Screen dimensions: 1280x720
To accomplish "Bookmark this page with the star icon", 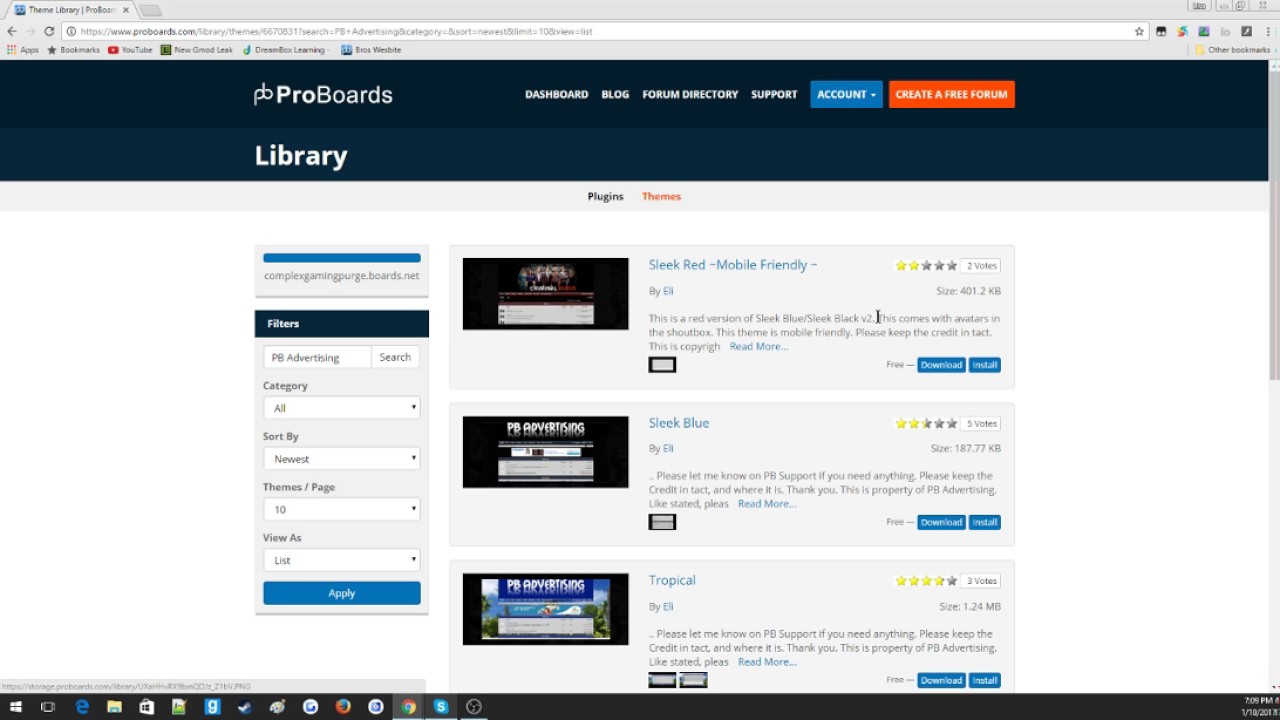I will (x=1139, y=31).
